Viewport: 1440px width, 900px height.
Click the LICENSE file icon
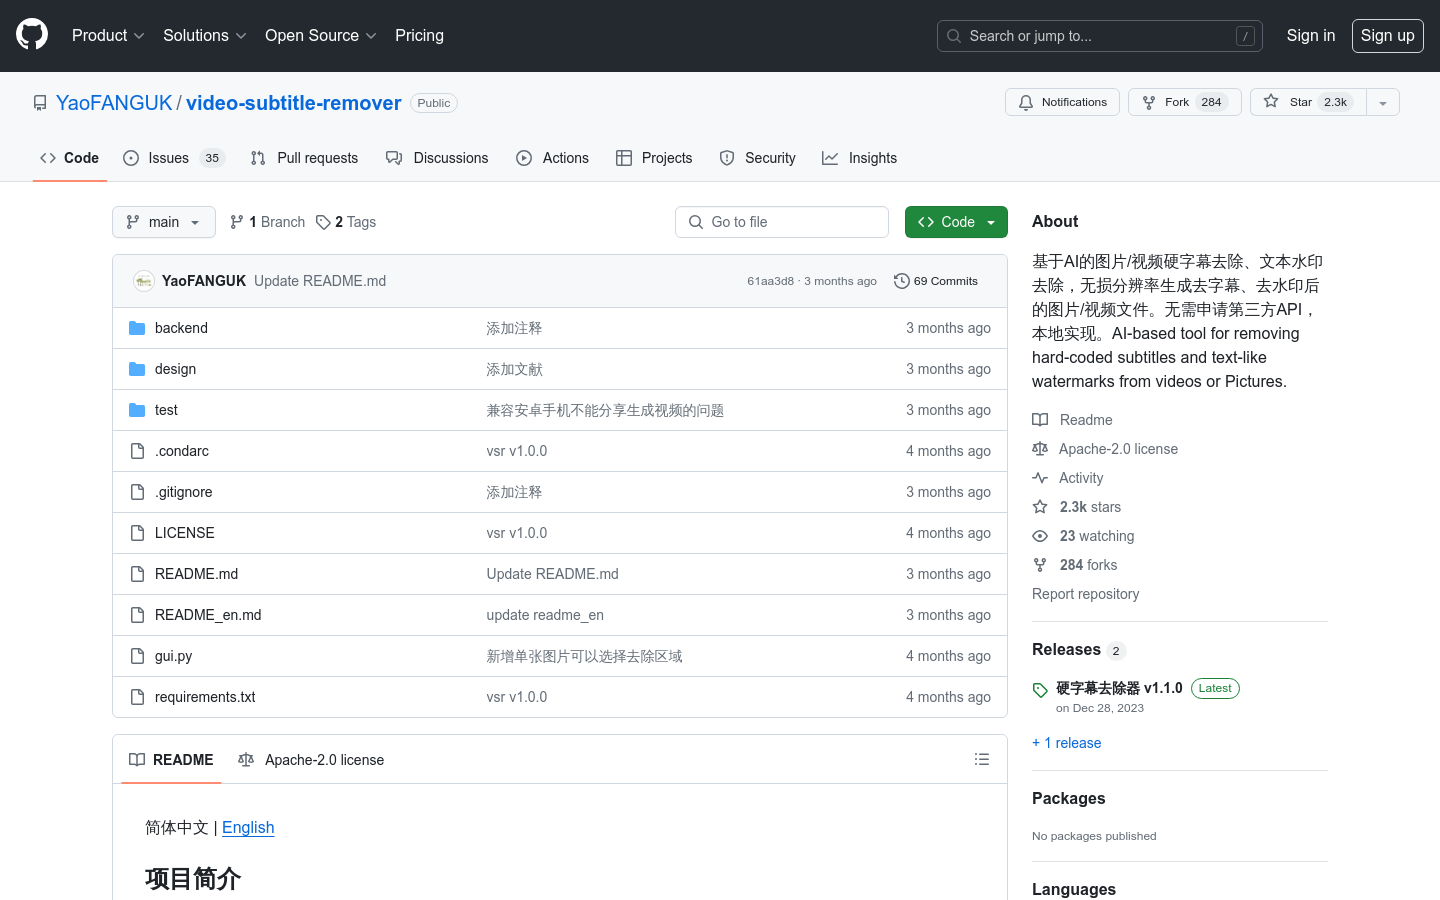tap(137, 533)
